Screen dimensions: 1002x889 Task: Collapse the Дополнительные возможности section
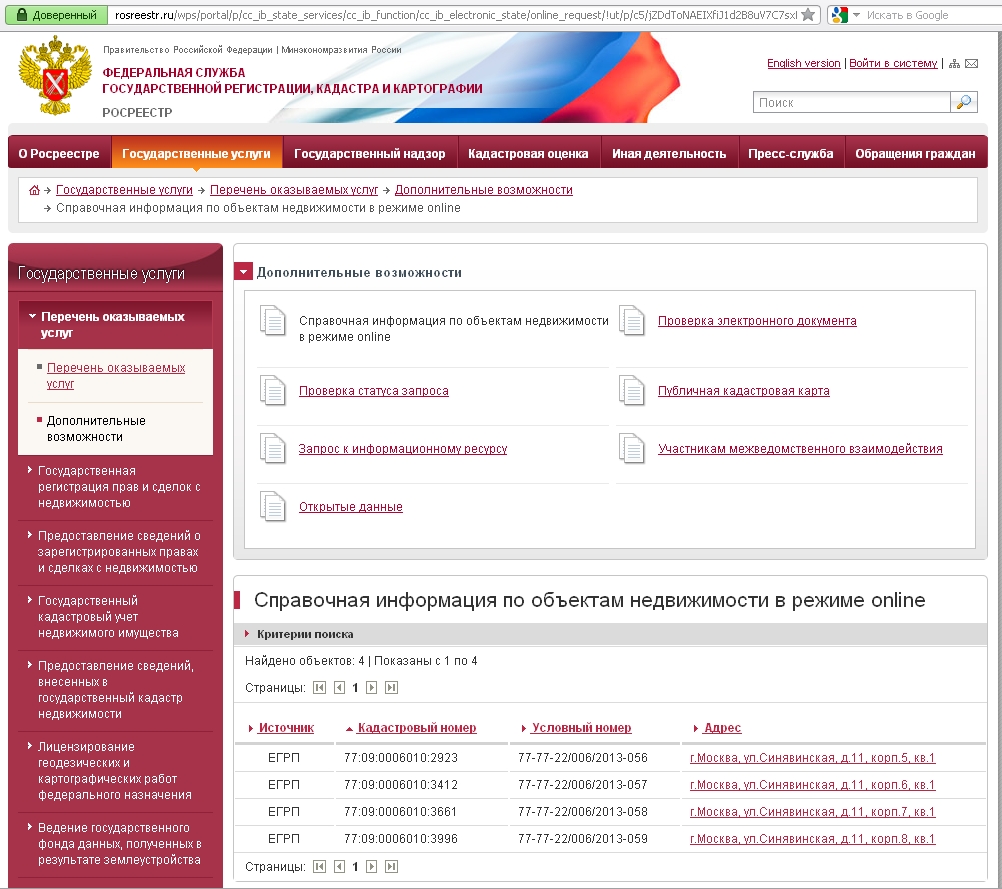point(243,272)
